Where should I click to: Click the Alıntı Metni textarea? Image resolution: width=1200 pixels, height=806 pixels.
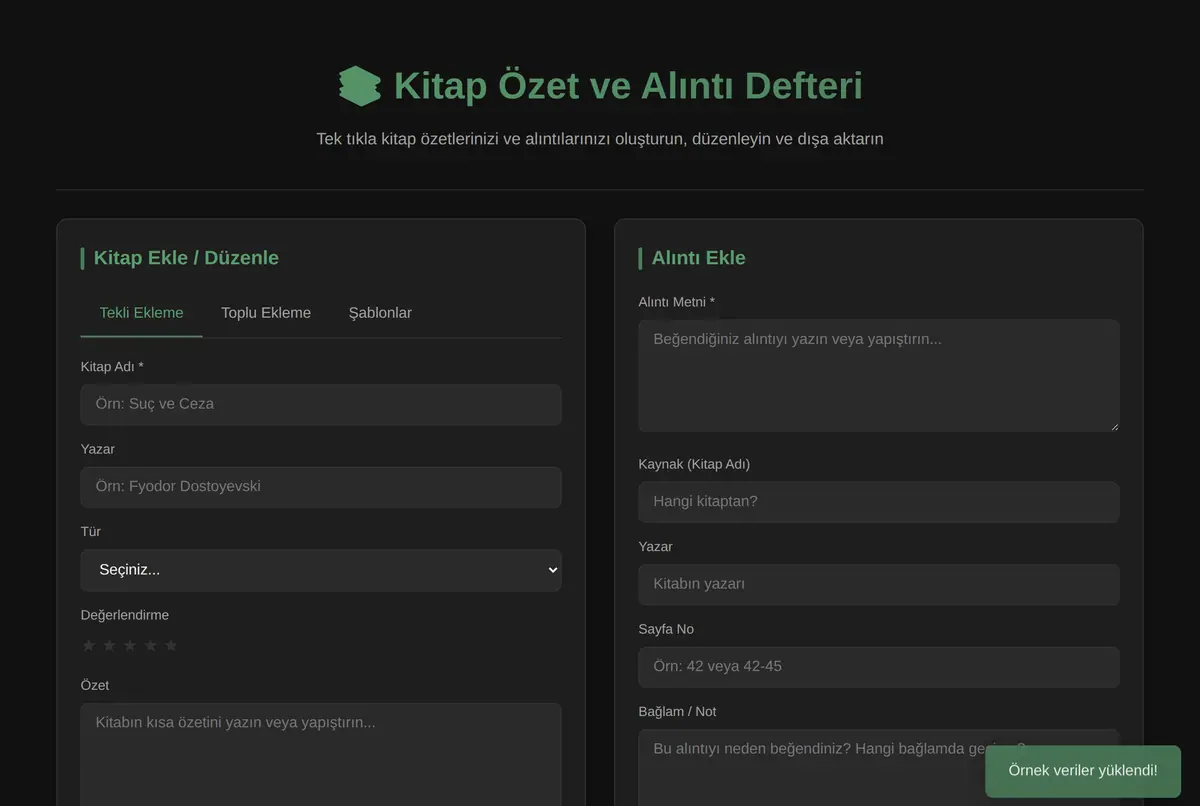point(879,375)
